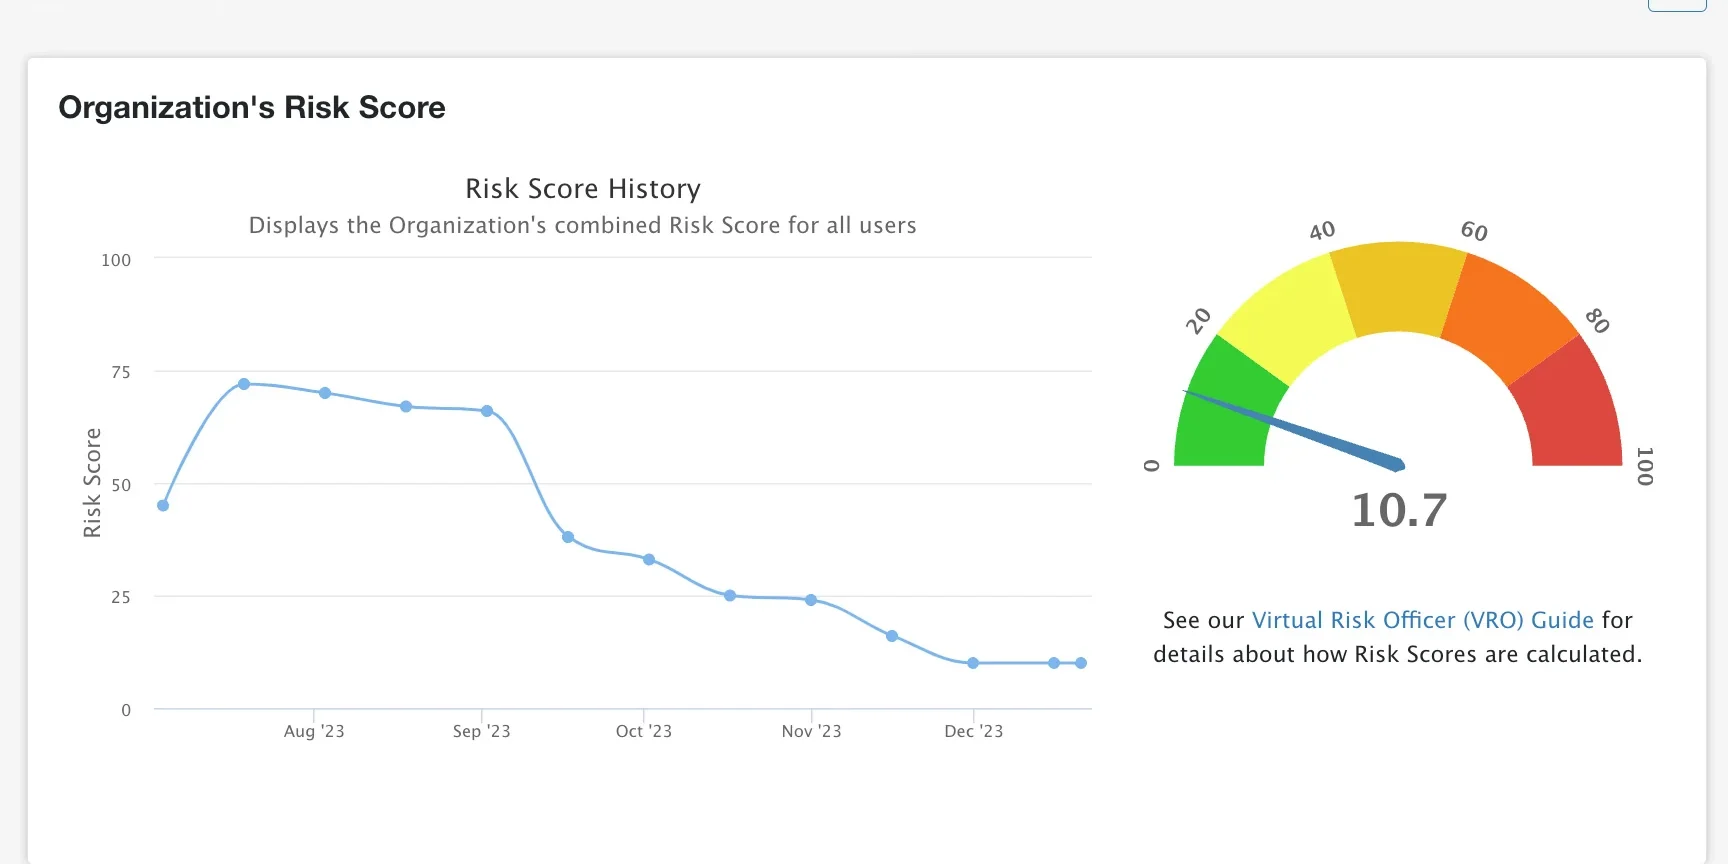Click the Risk Score History chart title
This screenshot has height=864, width=1728.
(583, 189)
